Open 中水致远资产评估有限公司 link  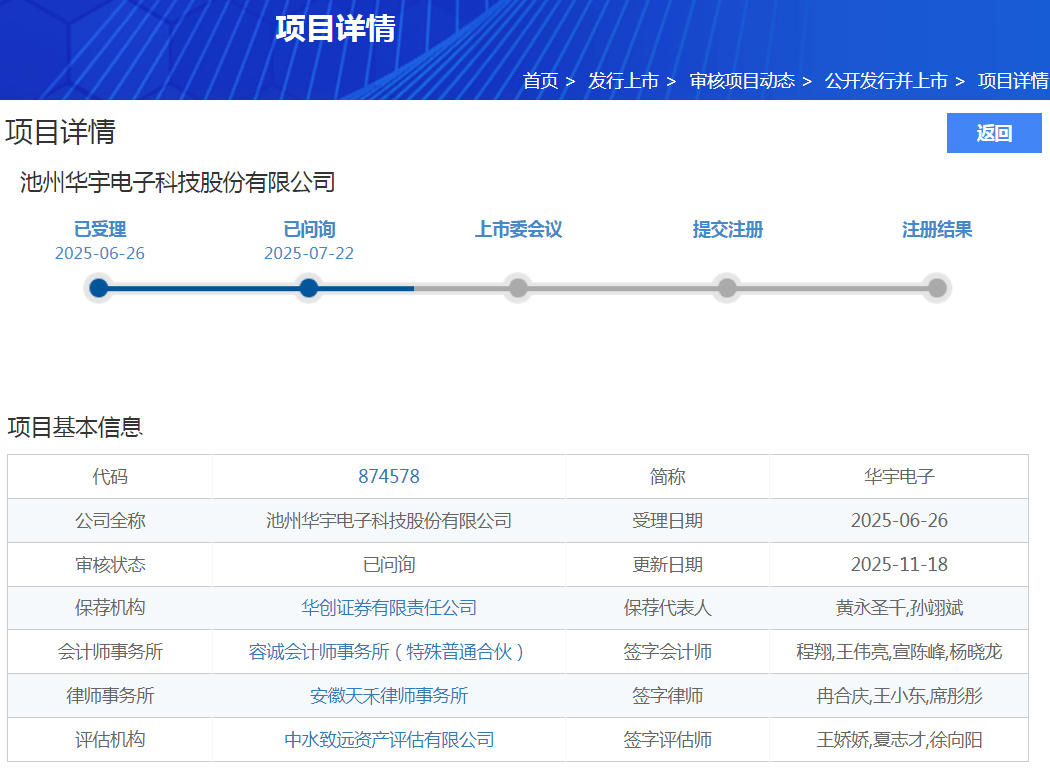389,740
